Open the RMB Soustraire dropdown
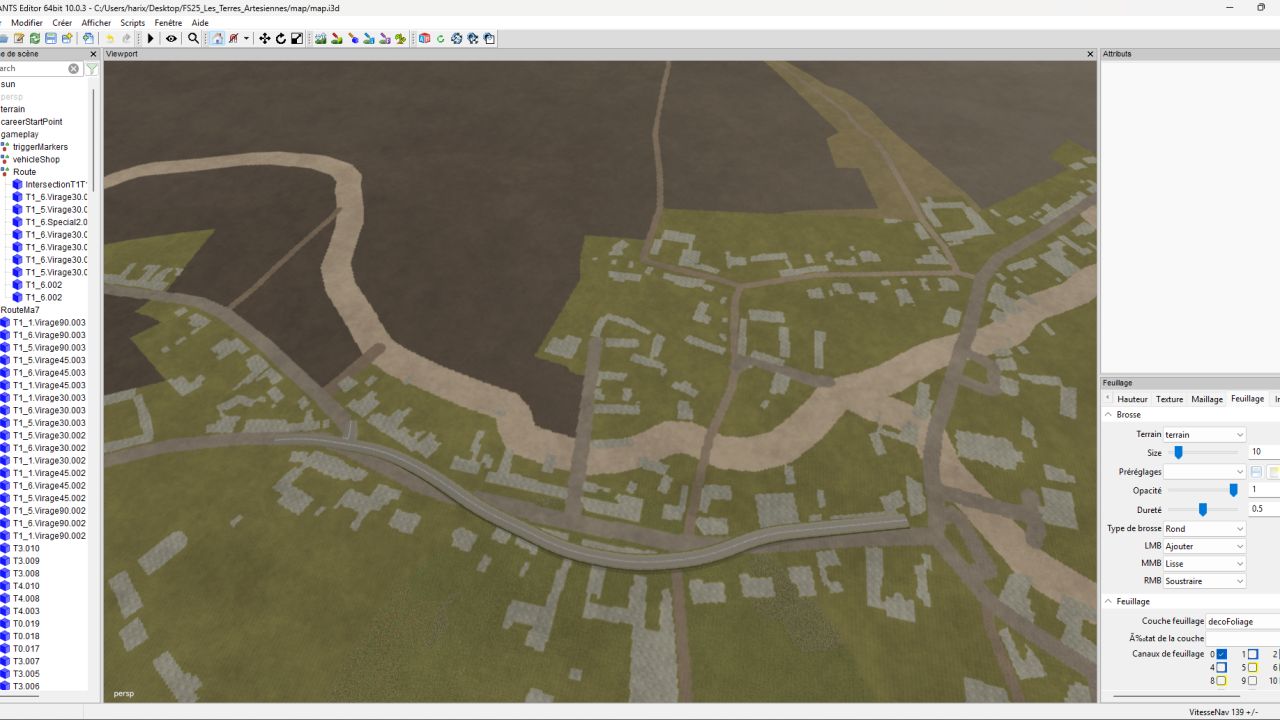This screenshot has width=1280, height=720. [x=1205, y=581]
